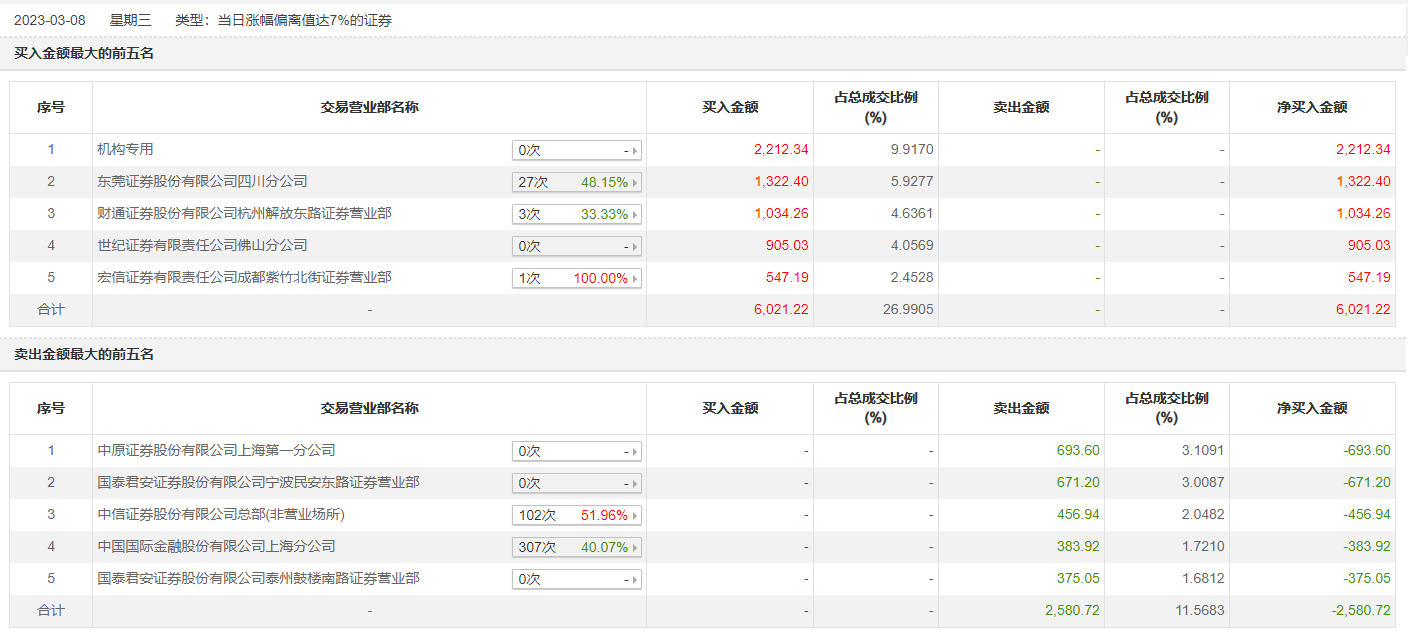Screen dimensions: 1408x638
Task: Expand the 机构专用 0次 dropdown arrow
Action: tap(634, 151)
